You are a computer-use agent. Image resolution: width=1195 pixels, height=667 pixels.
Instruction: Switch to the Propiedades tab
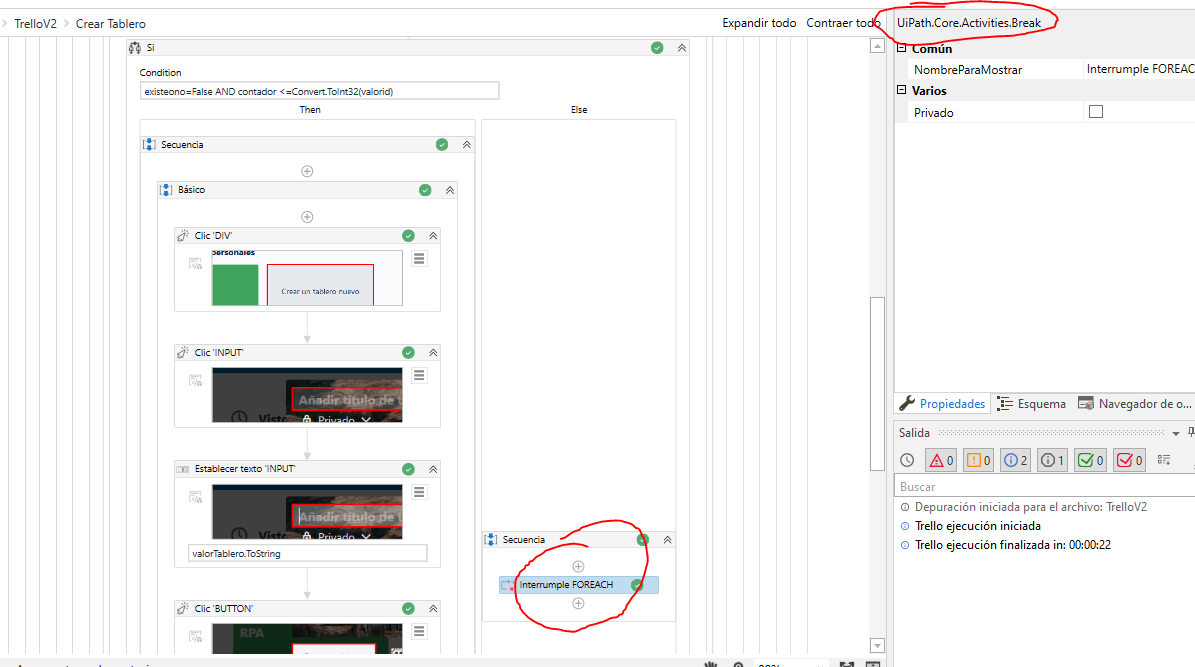[x=942, y=403]
